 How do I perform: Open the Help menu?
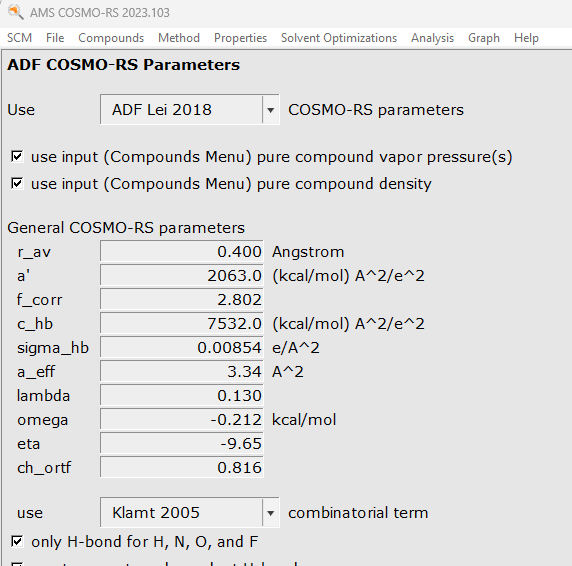click(526, 38)
